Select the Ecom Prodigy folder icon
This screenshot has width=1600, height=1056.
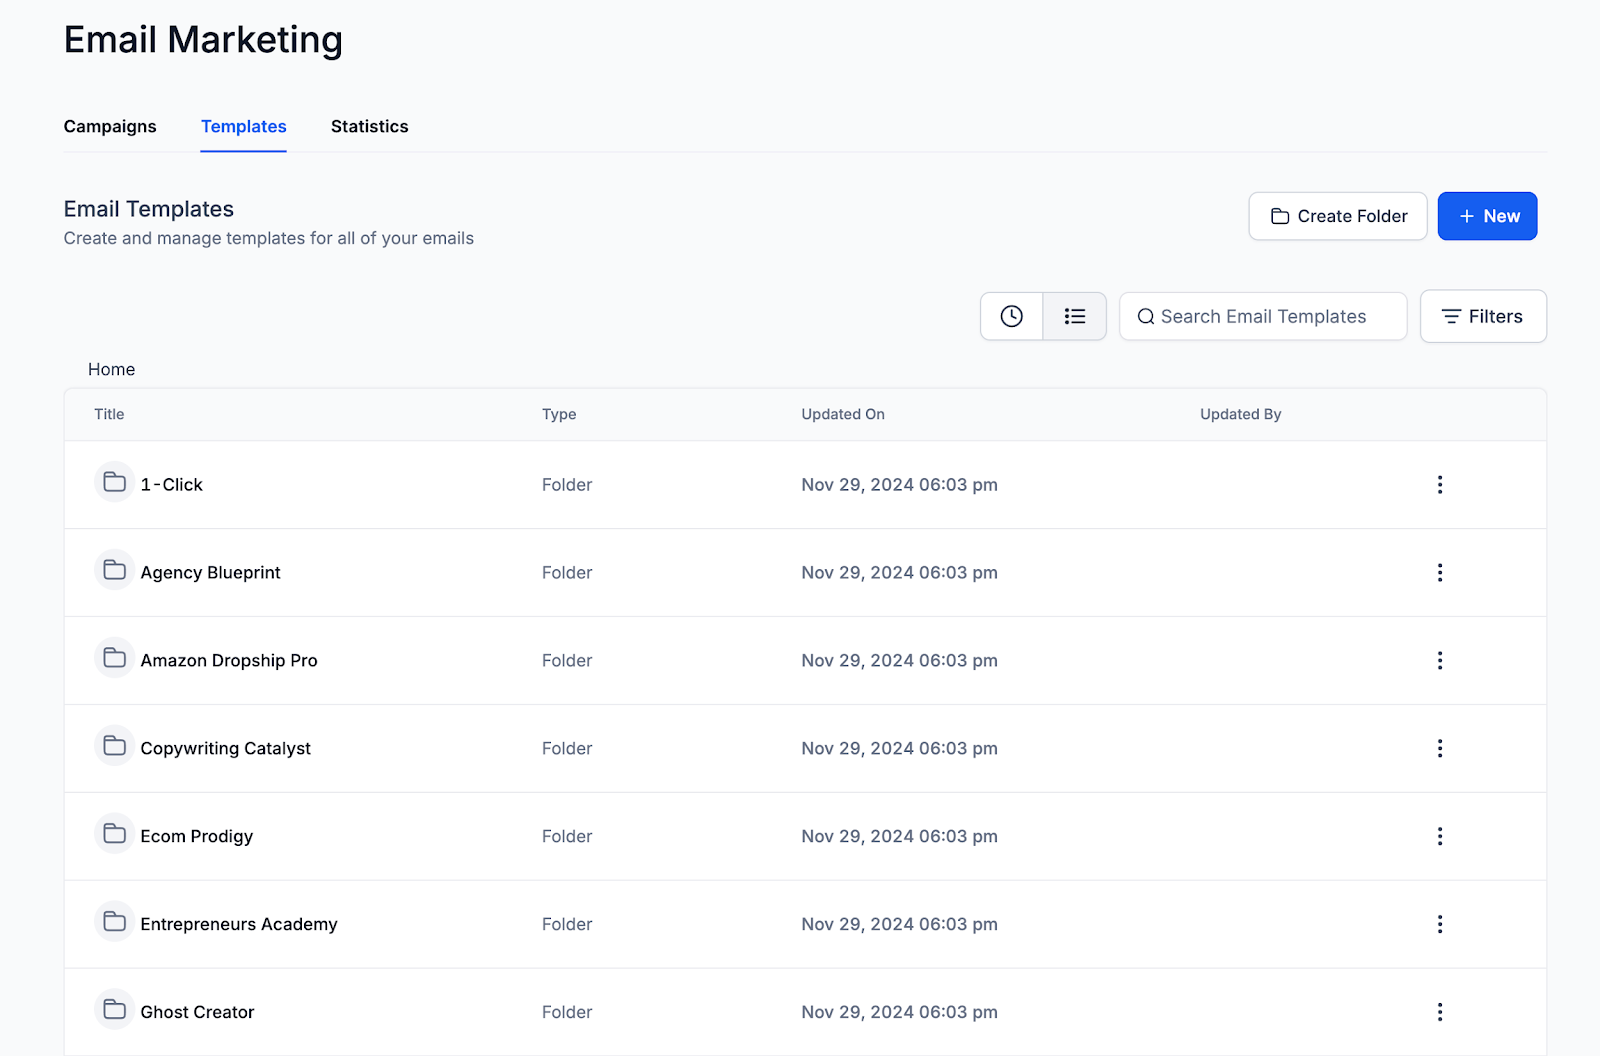pos(114,833)
